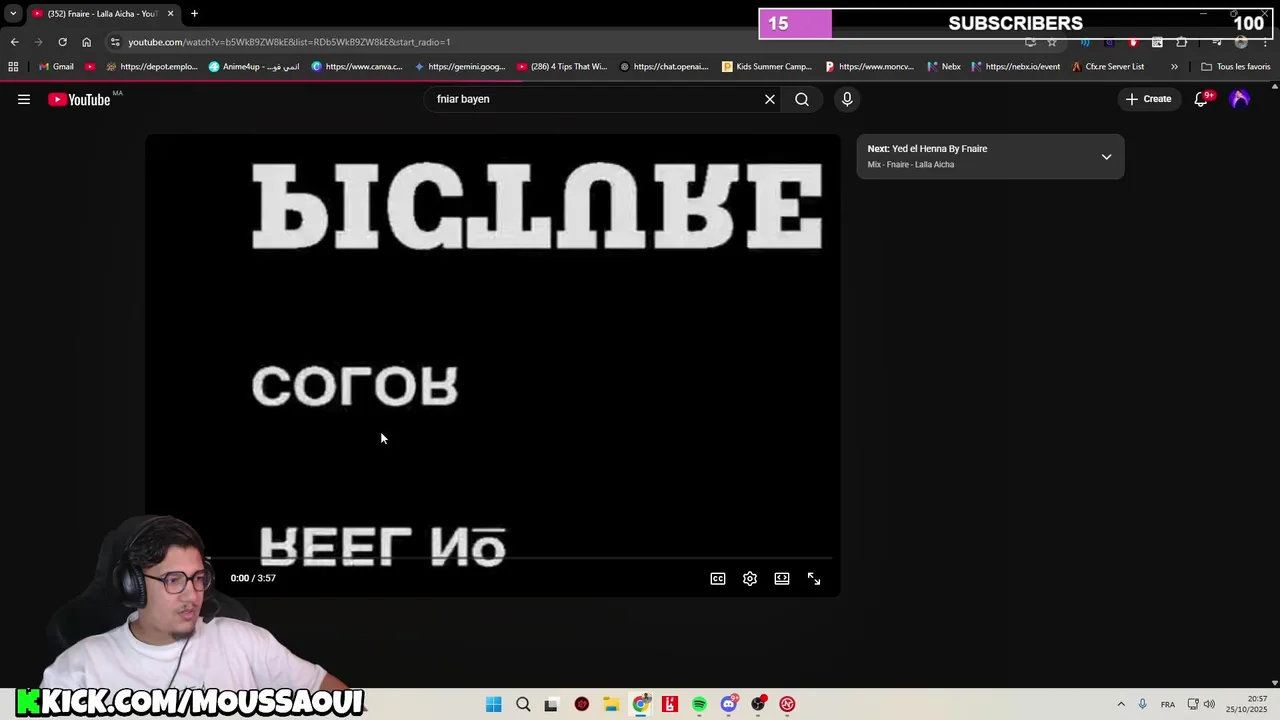Open YouTube notifications bell

click(x=1202, y=99)
